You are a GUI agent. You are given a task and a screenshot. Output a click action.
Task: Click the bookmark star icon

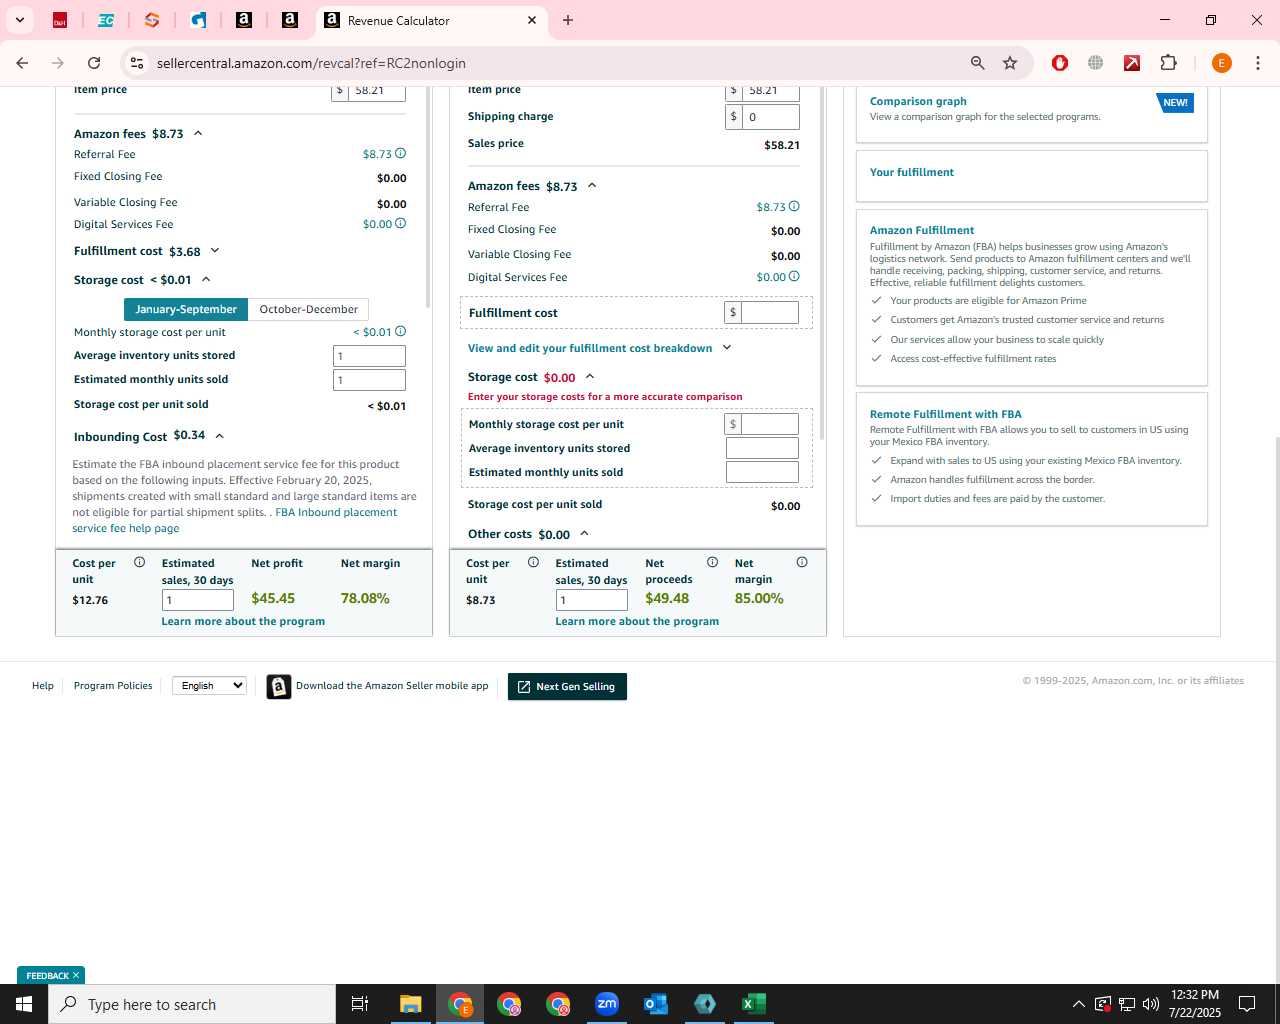[x=1010, y=63]
